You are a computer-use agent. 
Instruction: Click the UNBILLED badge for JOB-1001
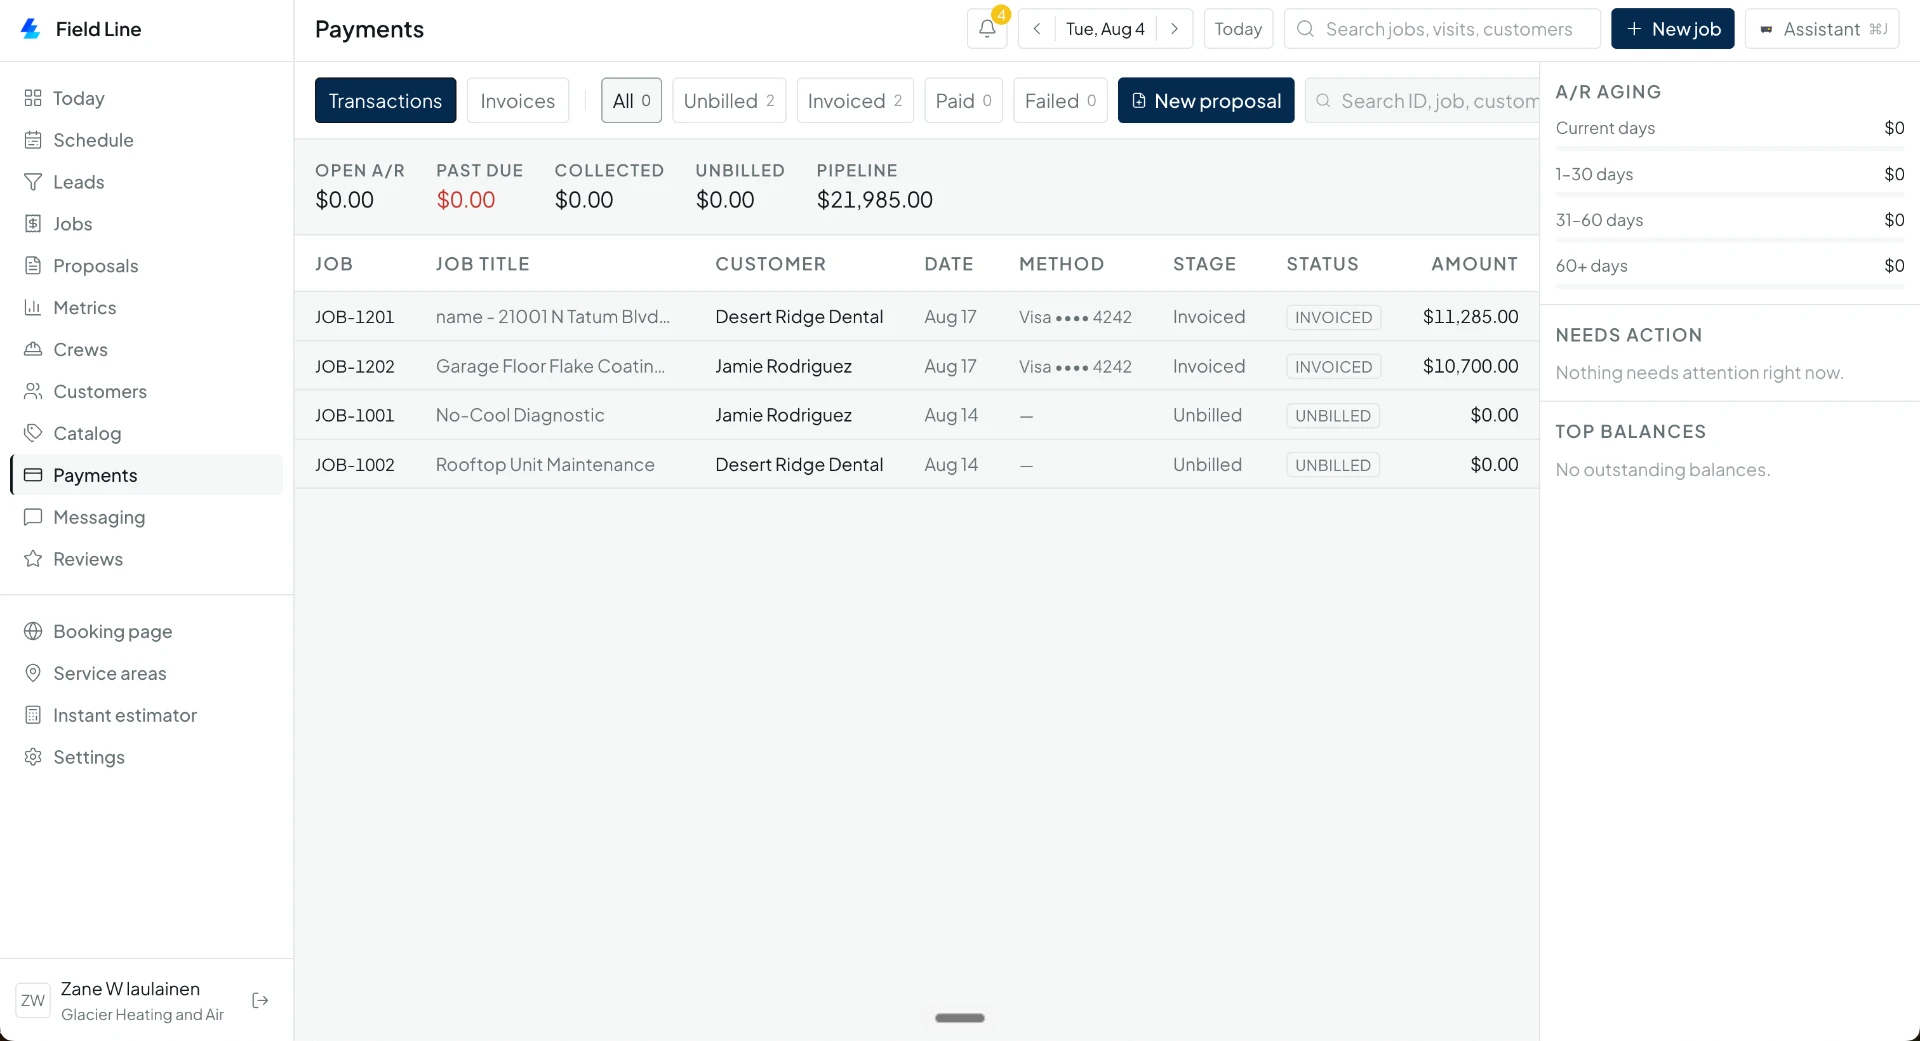click(1333, 416)
